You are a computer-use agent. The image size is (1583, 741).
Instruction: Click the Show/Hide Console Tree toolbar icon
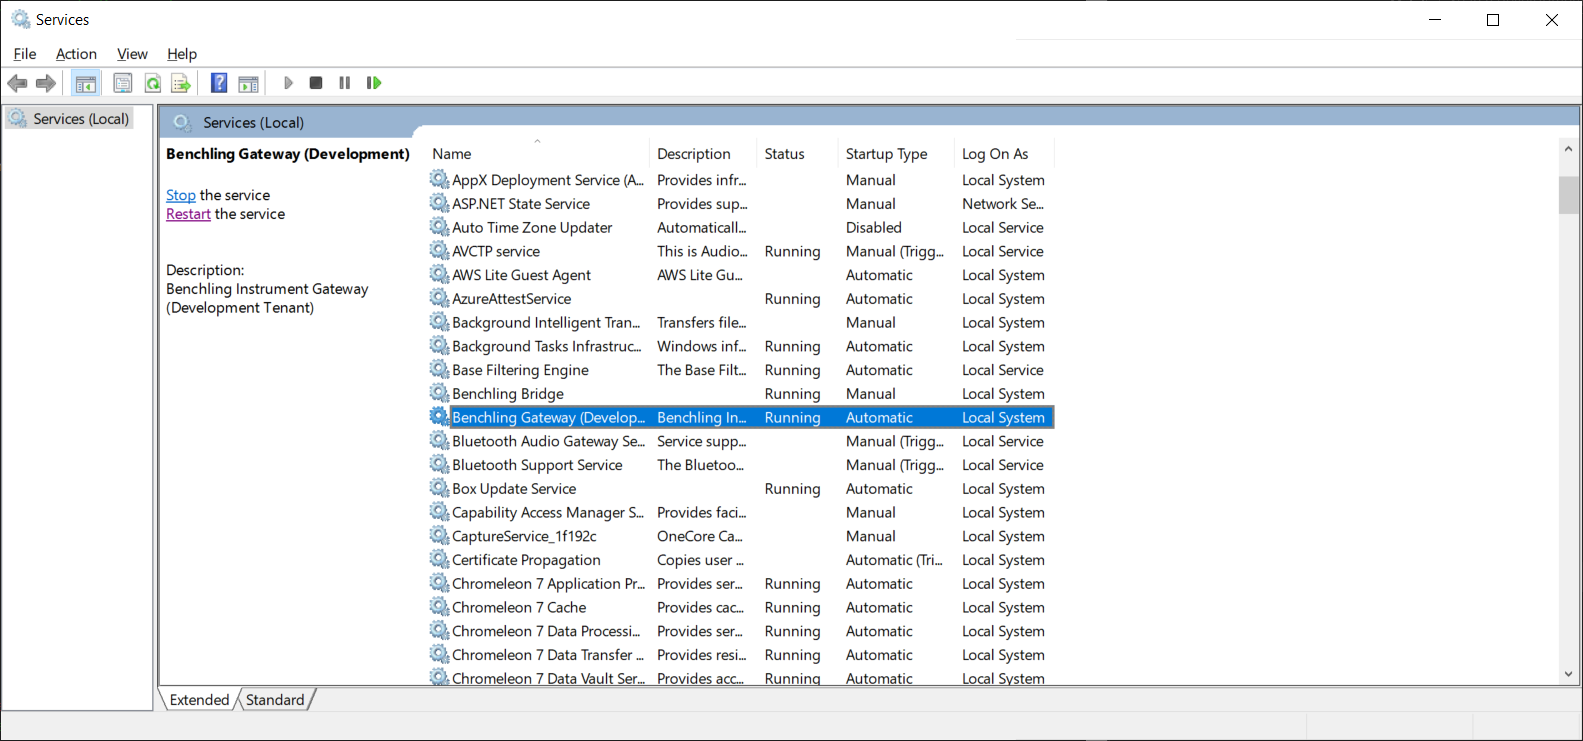86,83
